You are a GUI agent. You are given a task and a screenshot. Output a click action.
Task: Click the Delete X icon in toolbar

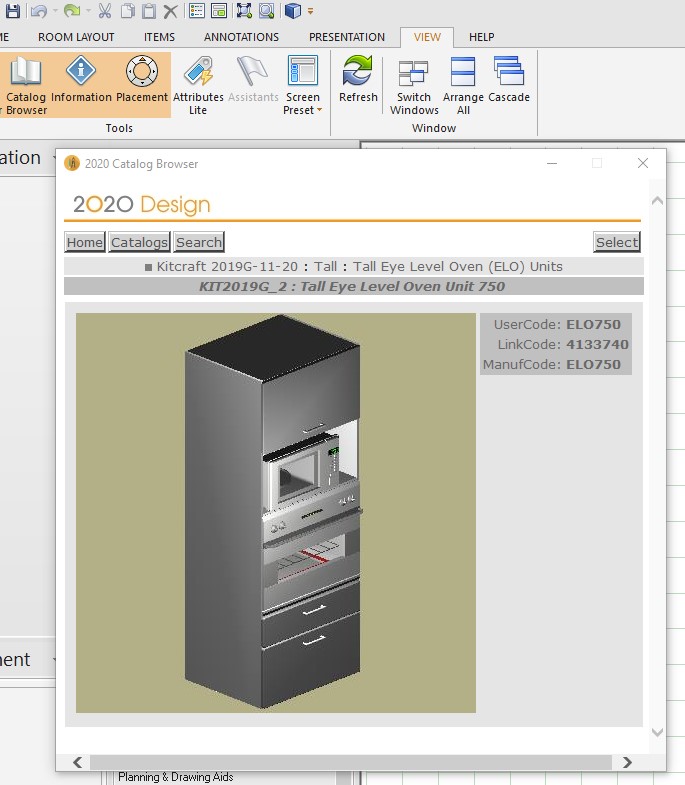170,11
